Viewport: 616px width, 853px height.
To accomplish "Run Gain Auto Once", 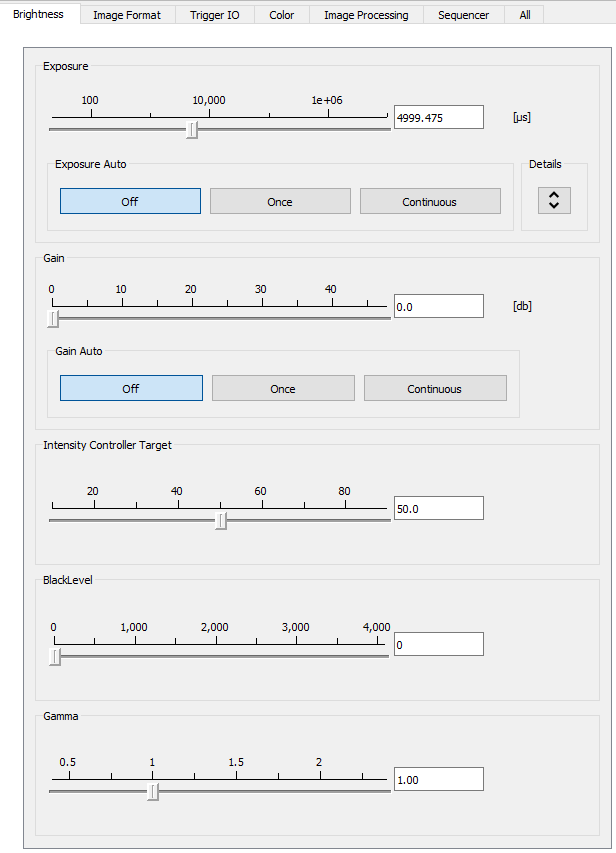I will pyautogui.click(x=283, y=388).
